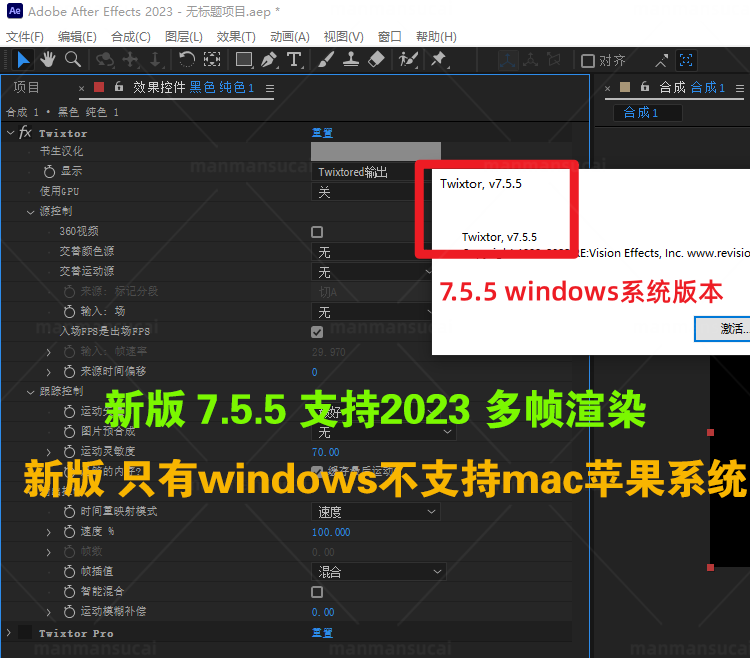Click the 合成1 breadcrumb button
Screen dimensions: 750x658
pyautogui.click(x=647, y=113)
